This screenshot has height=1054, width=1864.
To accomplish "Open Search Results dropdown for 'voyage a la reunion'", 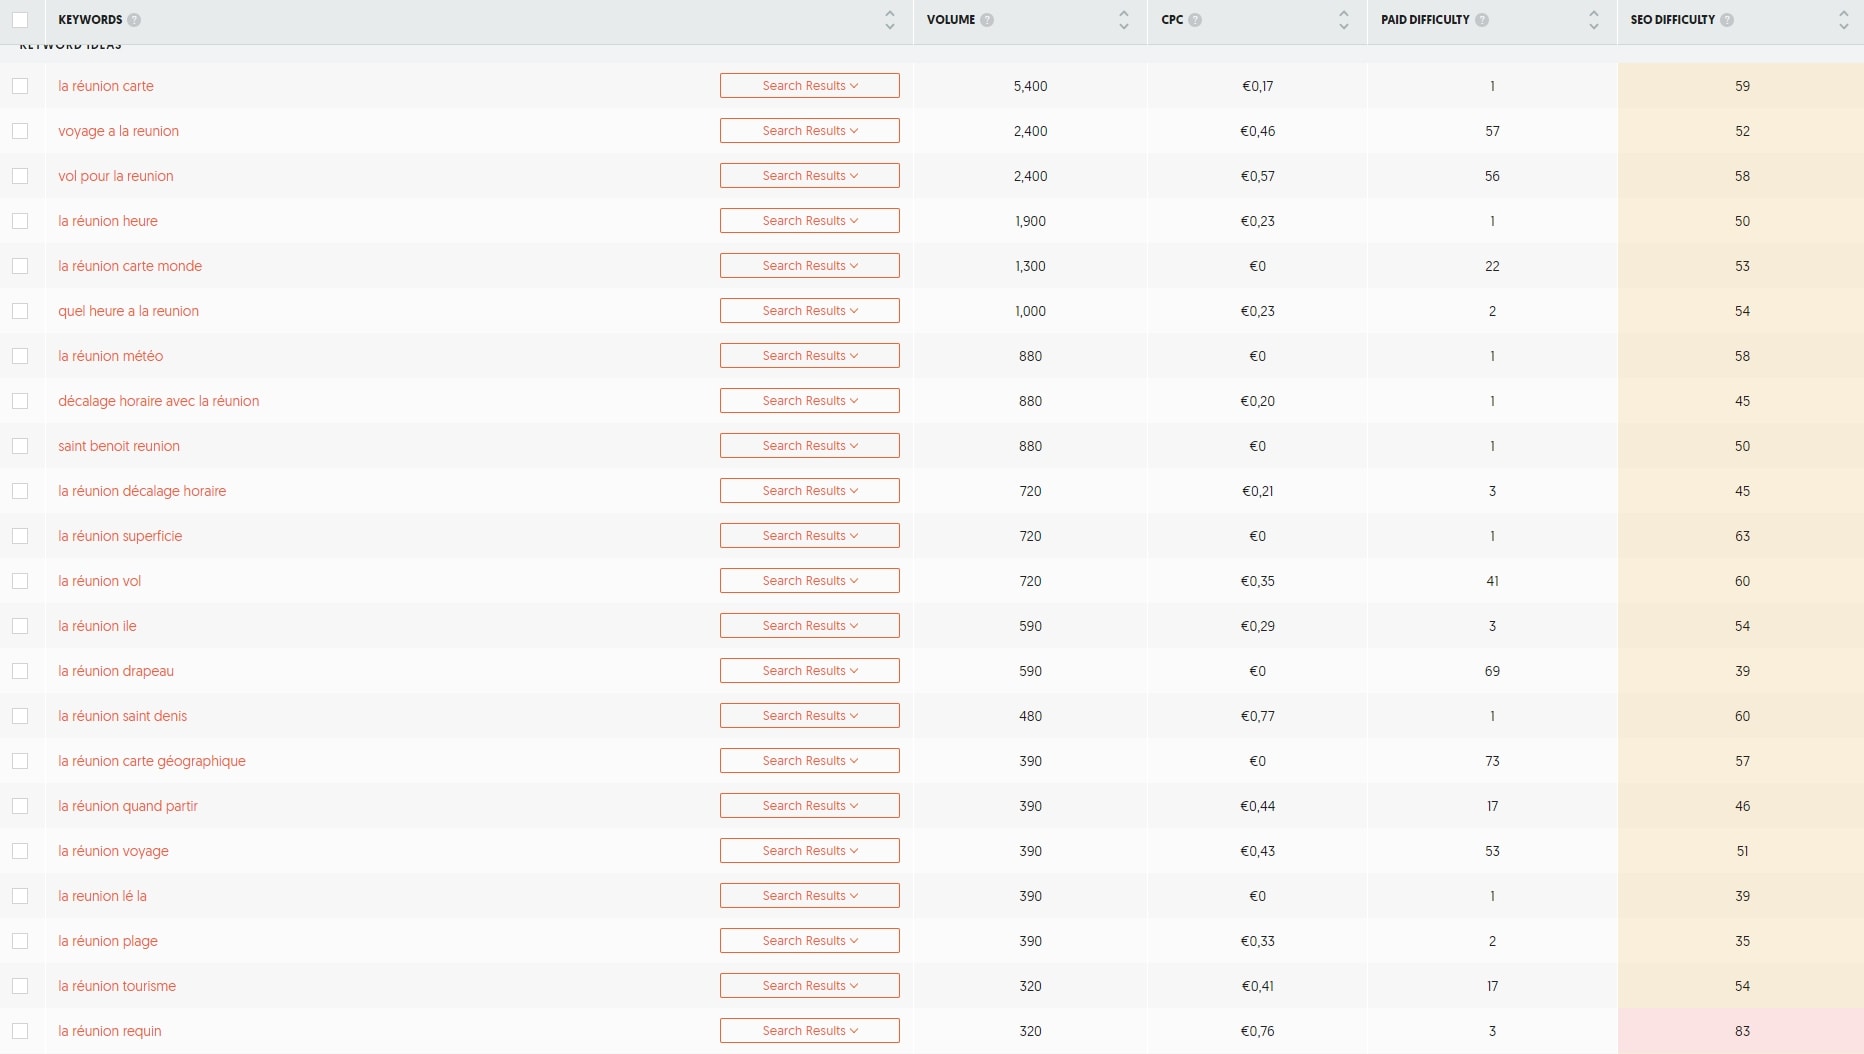I will coord(809,131).
